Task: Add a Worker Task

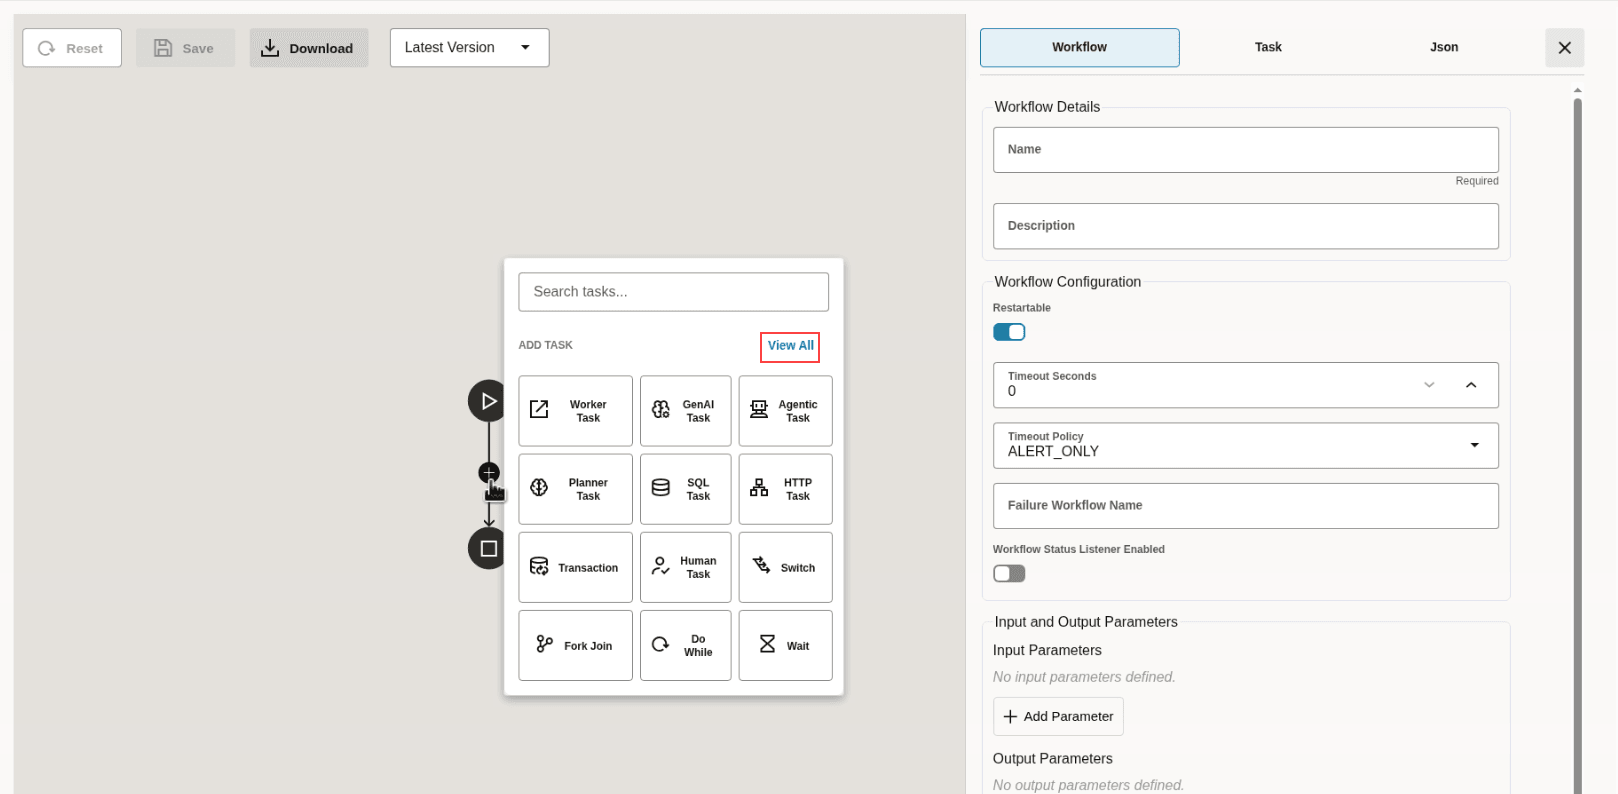Action: point(575,411)
